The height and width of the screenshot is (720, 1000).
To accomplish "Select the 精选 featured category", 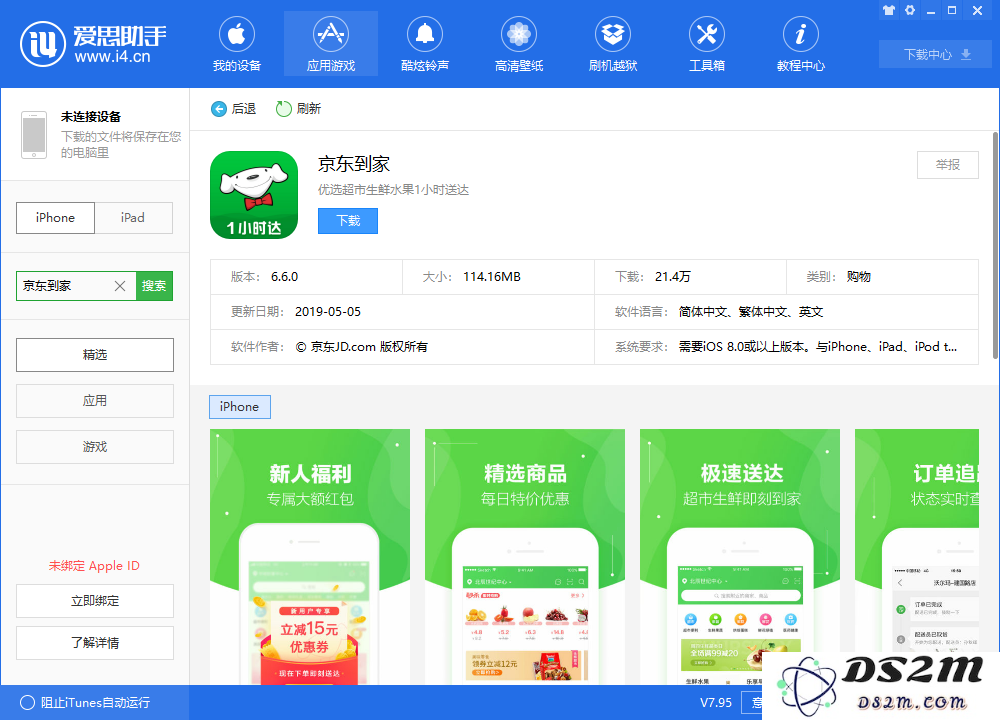I will pos(95,355).
